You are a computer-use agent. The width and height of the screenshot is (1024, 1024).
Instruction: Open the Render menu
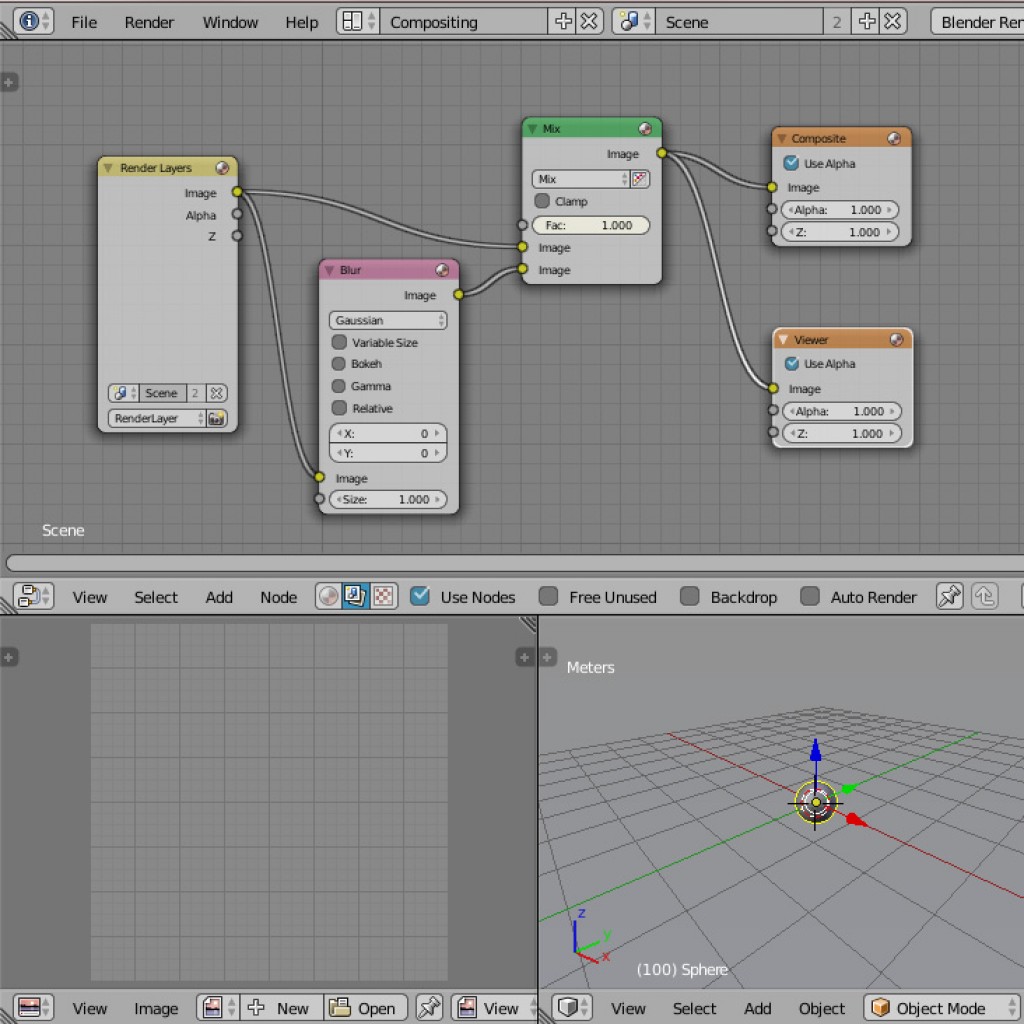pyautogui.click(x=148, y=21)
